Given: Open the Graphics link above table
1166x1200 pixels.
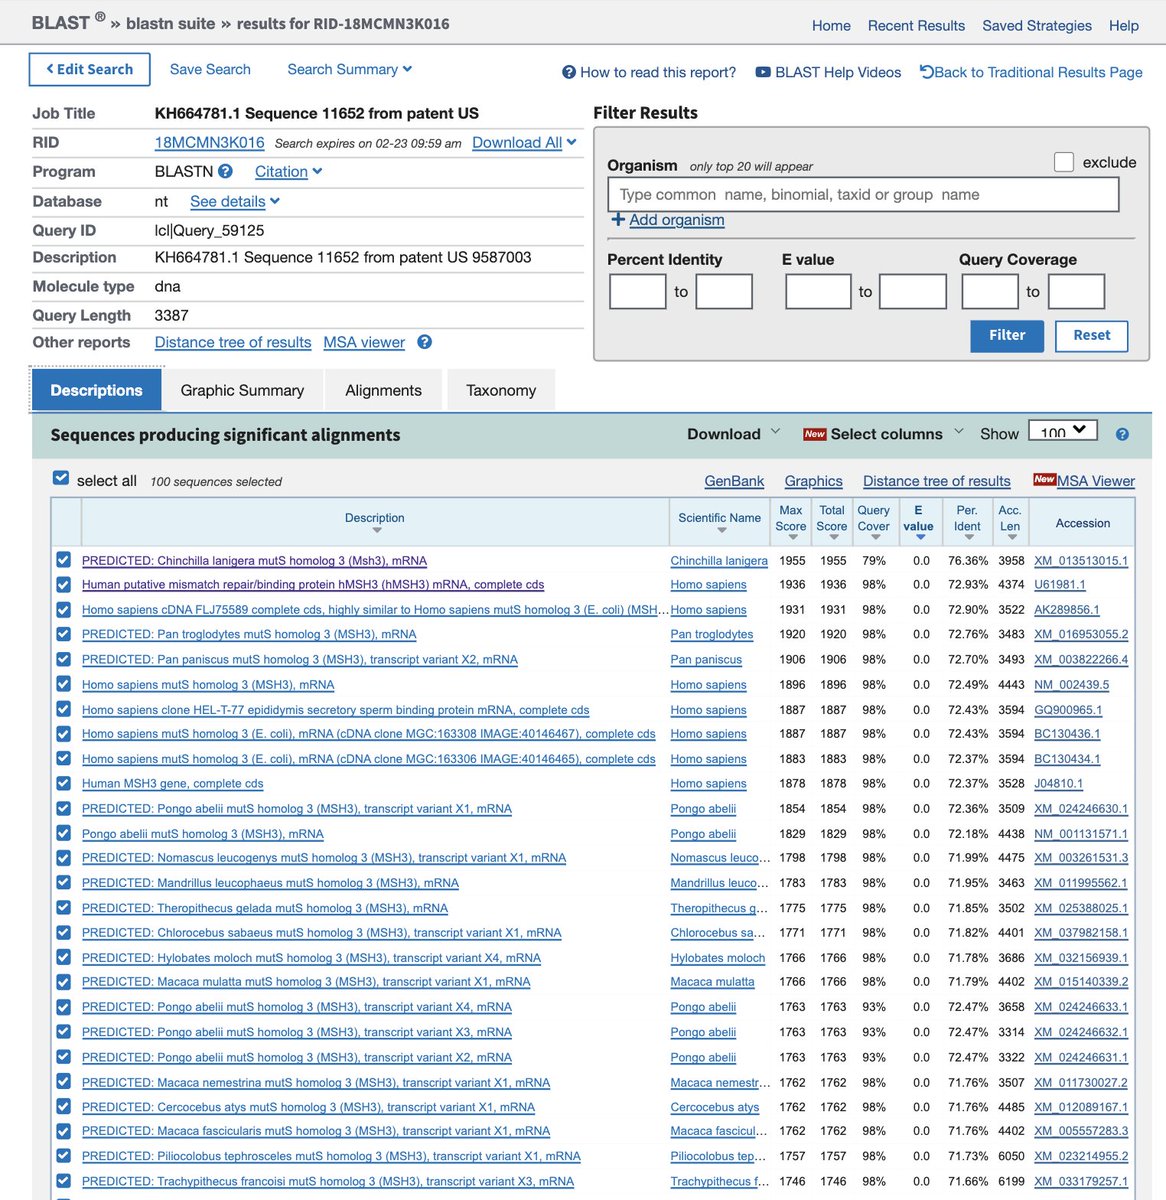Looking at the screenshot, I should tap(813, 481).
